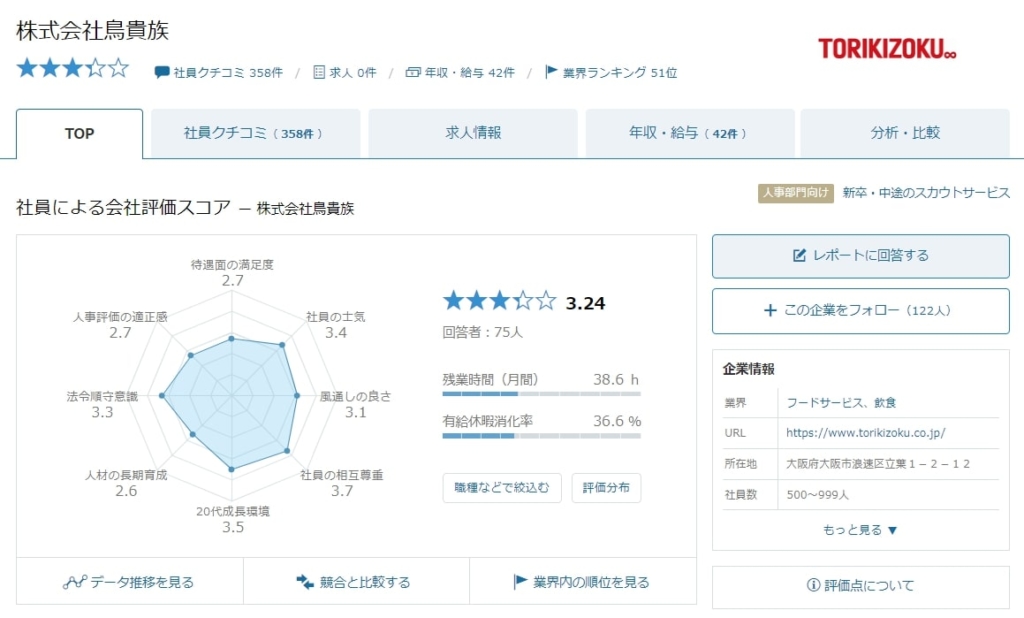Open the 評価分布 button
Viewport: 1024px width, 618px height.
click(606, 488)
